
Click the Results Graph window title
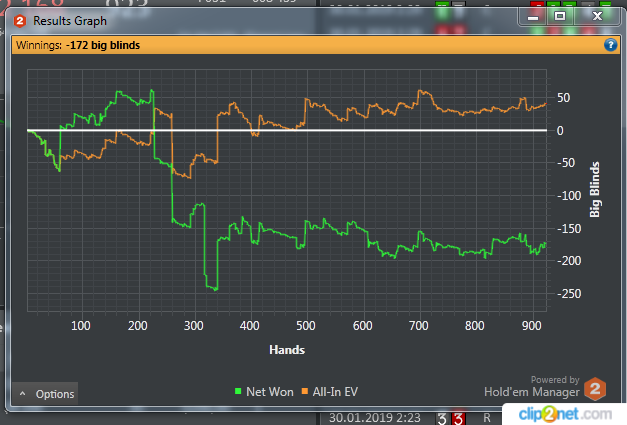(x=70, y=21)
